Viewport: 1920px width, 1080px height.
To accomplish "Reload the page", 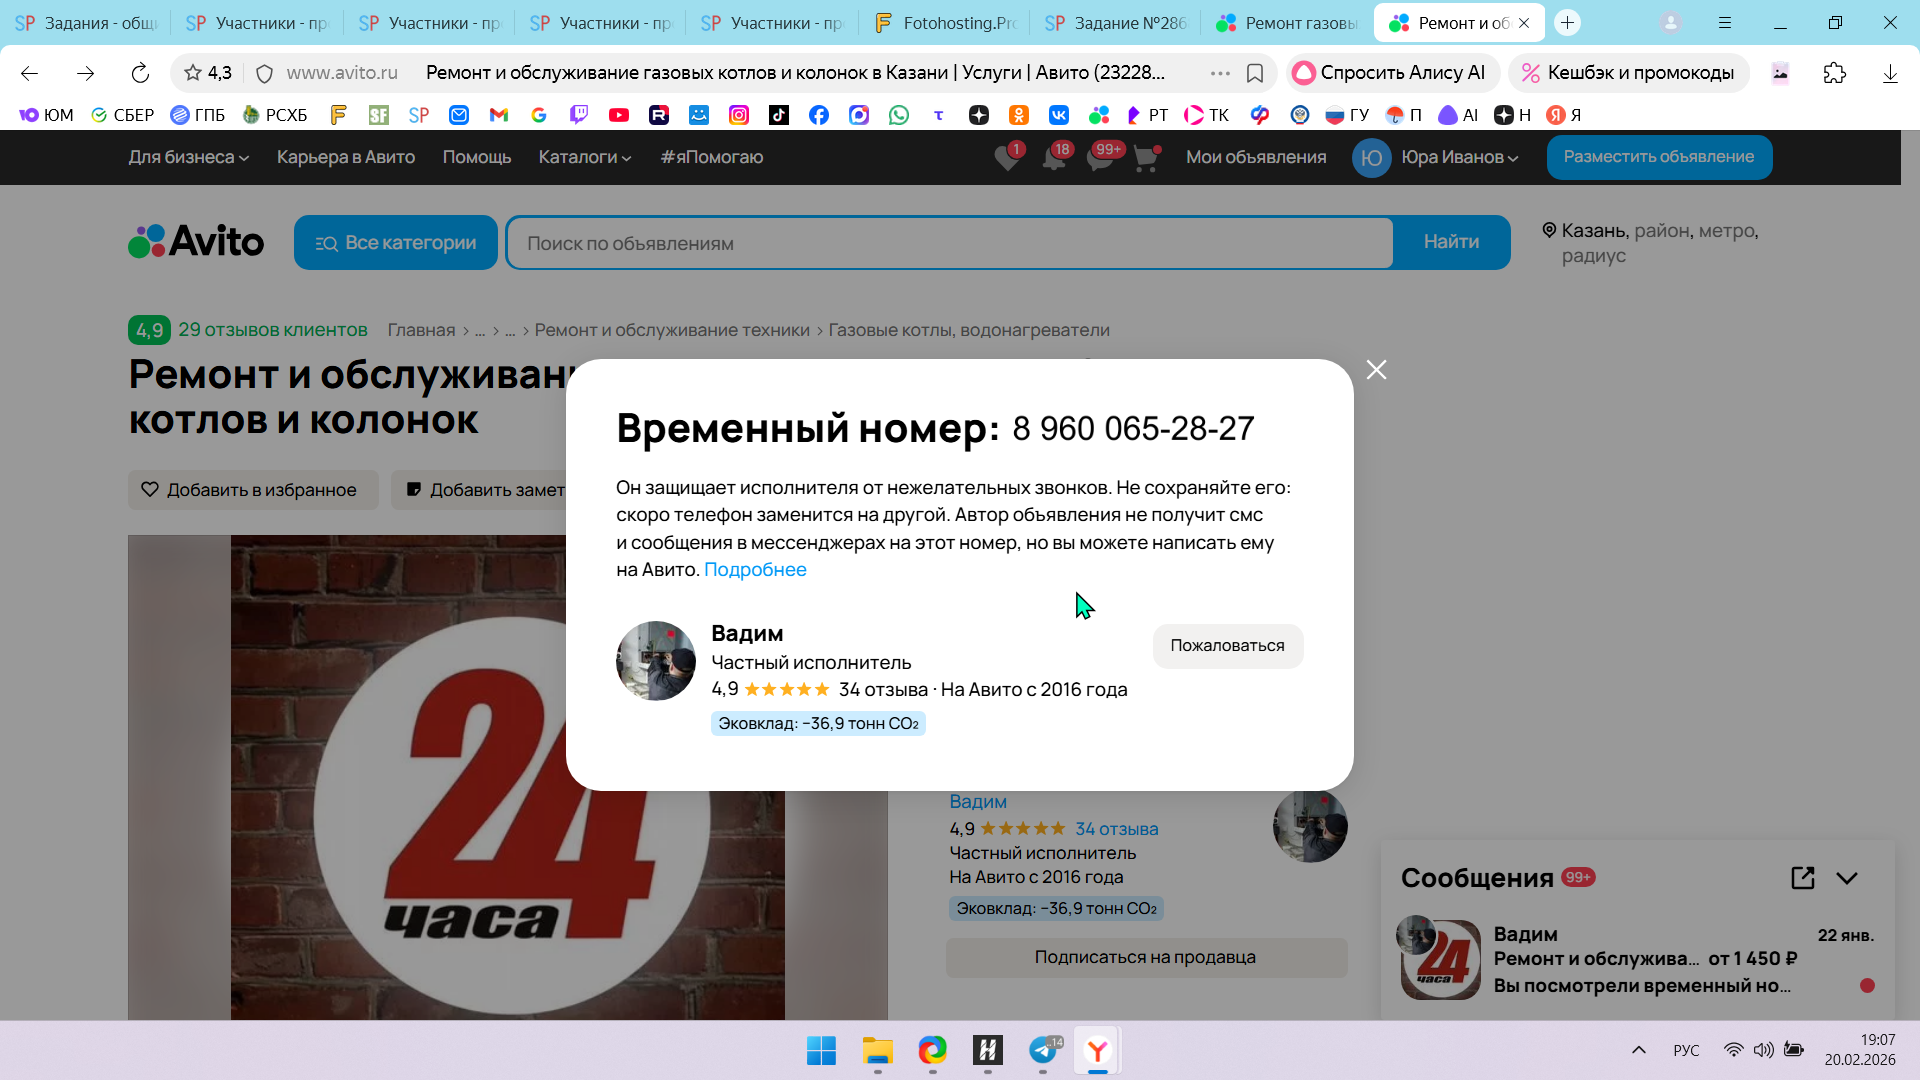I will click(140, 73).
